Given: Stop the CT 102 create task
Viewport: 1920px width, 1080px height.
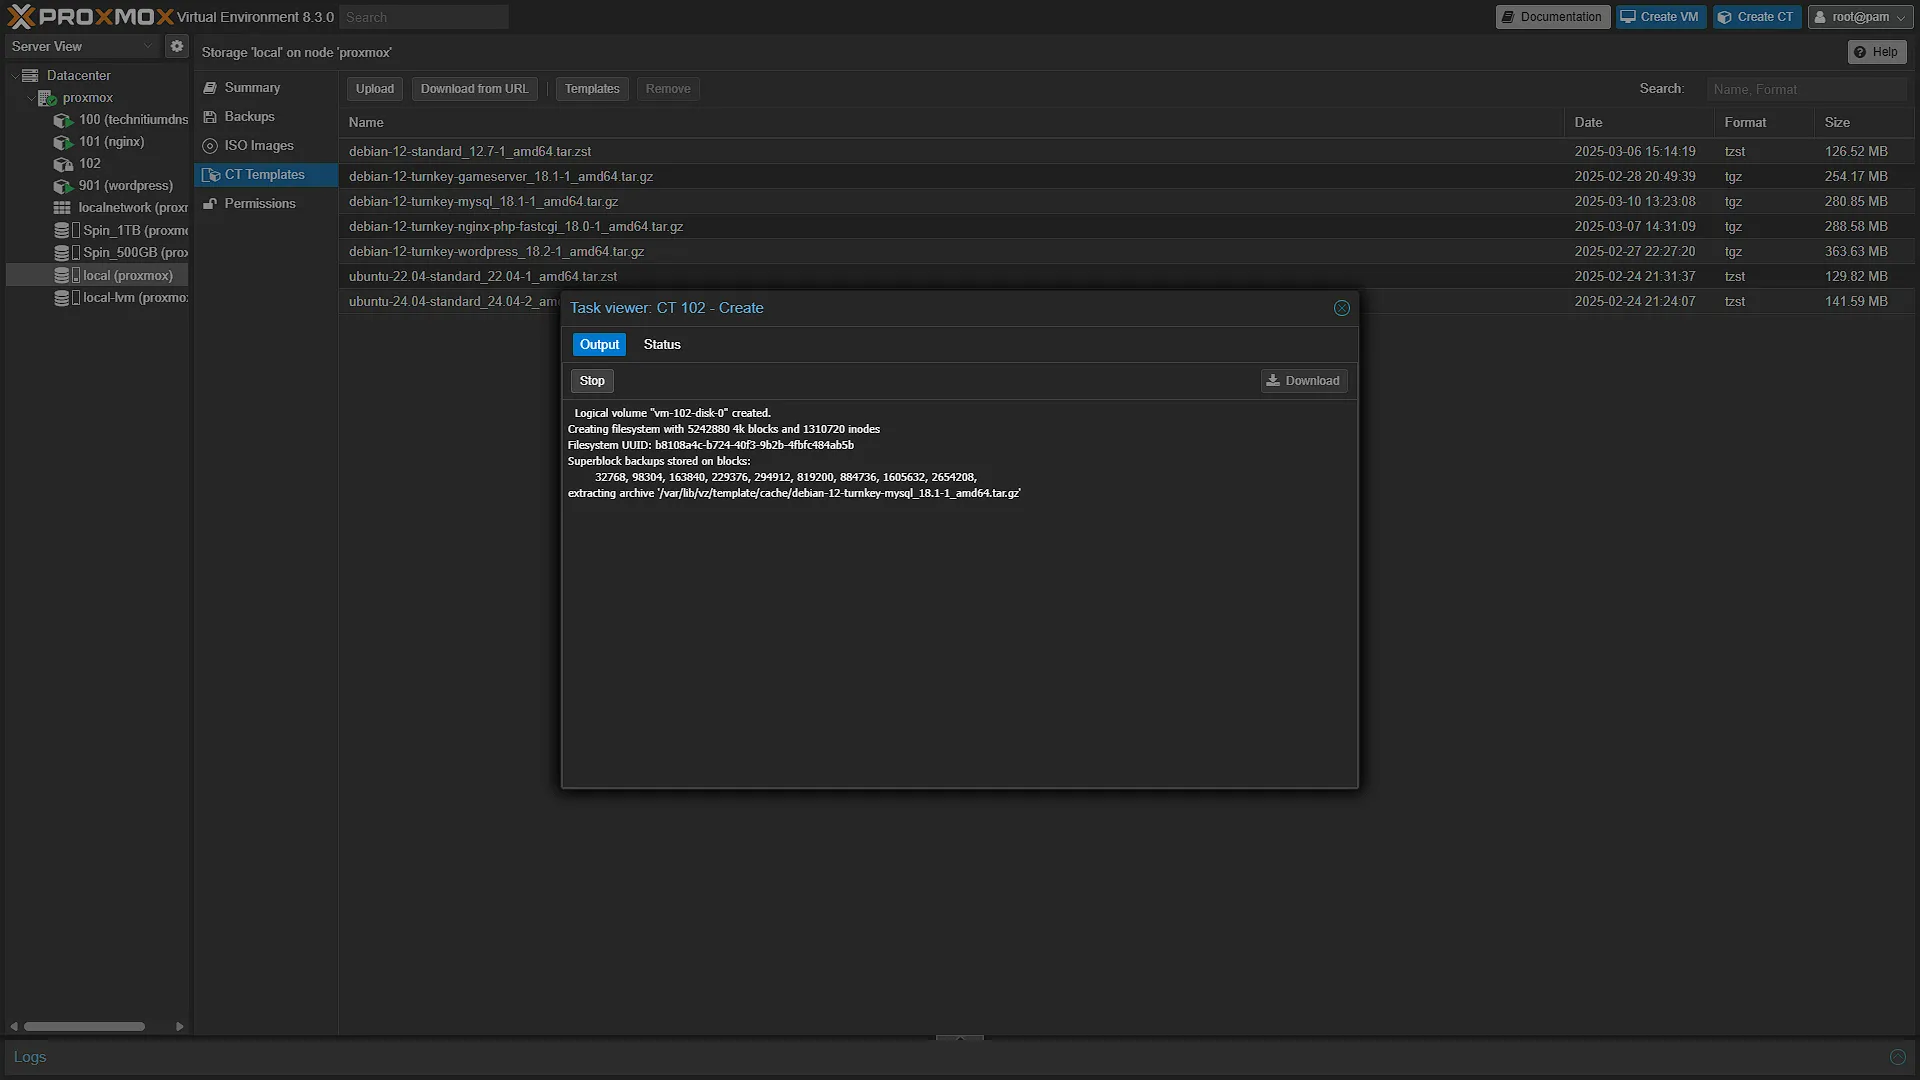Looking at the screenshot, I should (592, 381).
